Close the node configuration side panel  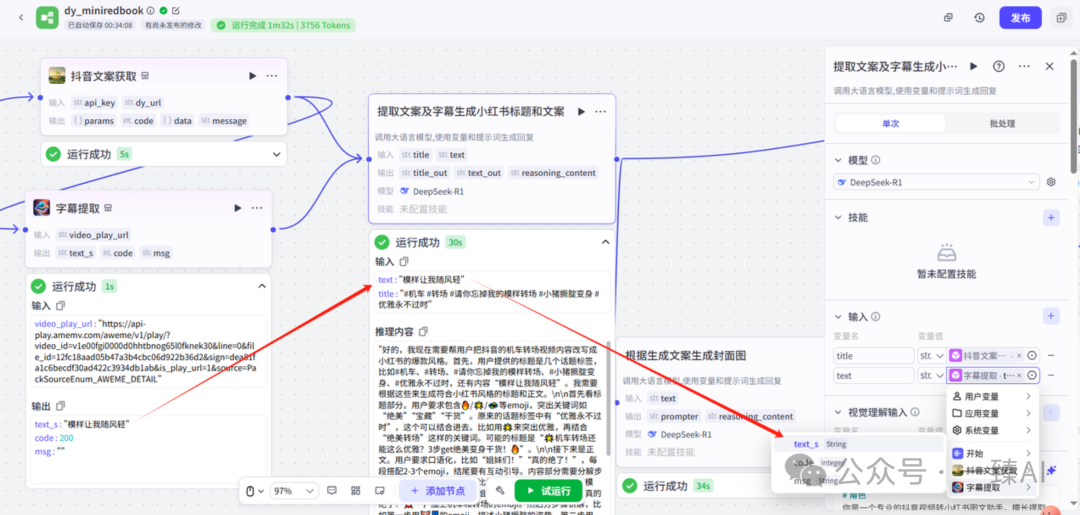pyautogui.click(x=1050, y=66)
